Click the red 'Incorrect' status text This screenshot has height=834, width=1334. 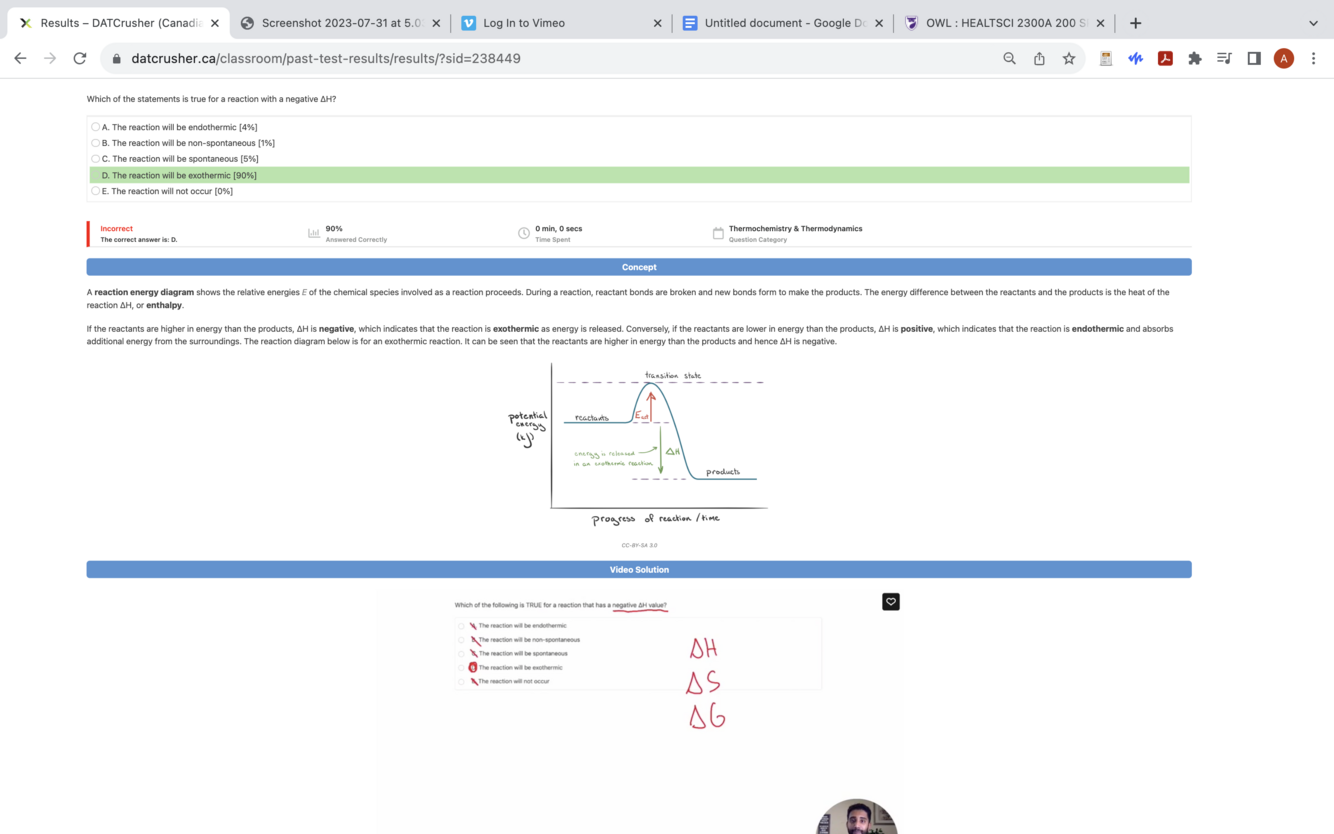tap(116, 229)
